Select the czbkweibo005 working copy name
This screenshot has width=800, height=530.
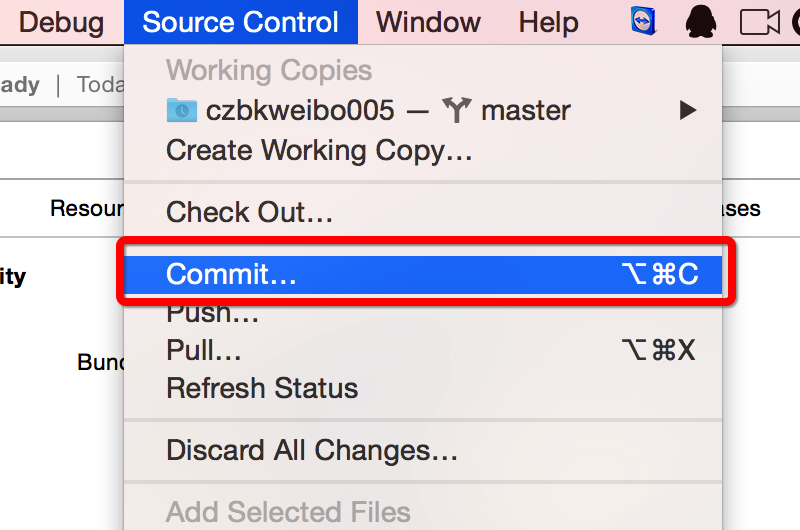pyautogui.click(x=300, y=110)
